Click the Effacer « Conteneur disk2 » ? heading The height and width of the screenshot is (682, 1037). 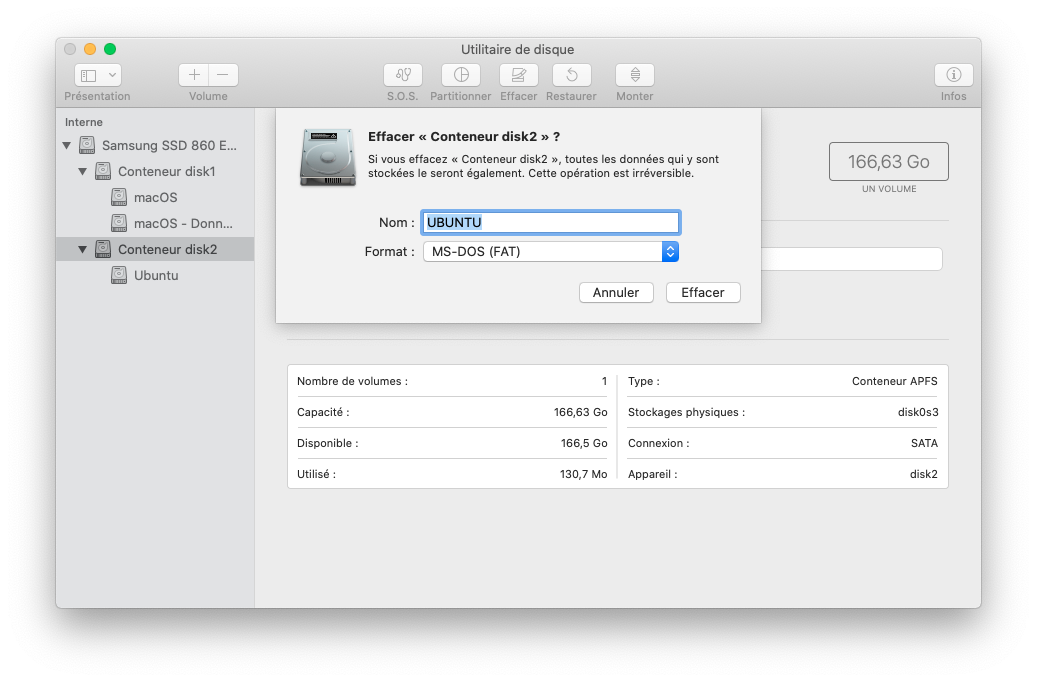click(464, 137)
